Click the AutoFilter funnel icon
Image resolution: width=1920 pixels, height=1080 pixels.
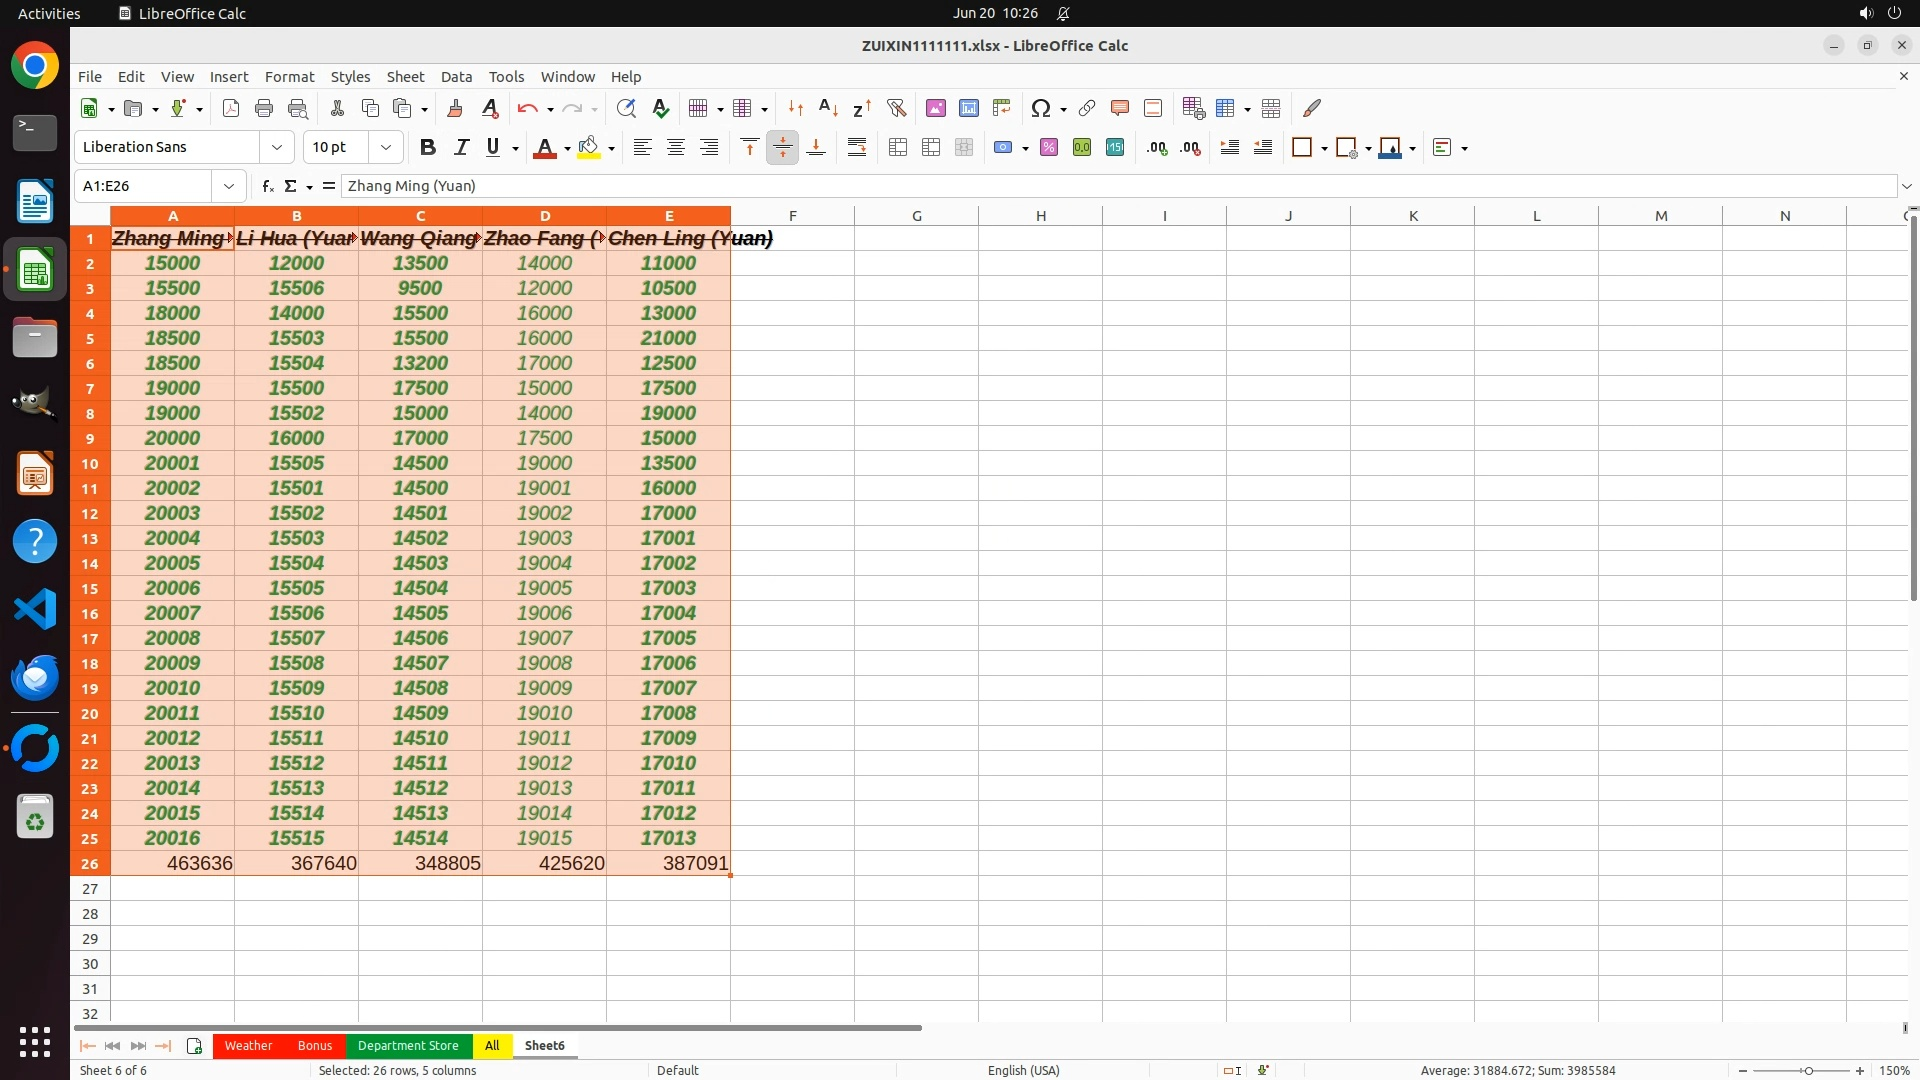[x=896, y=108]
